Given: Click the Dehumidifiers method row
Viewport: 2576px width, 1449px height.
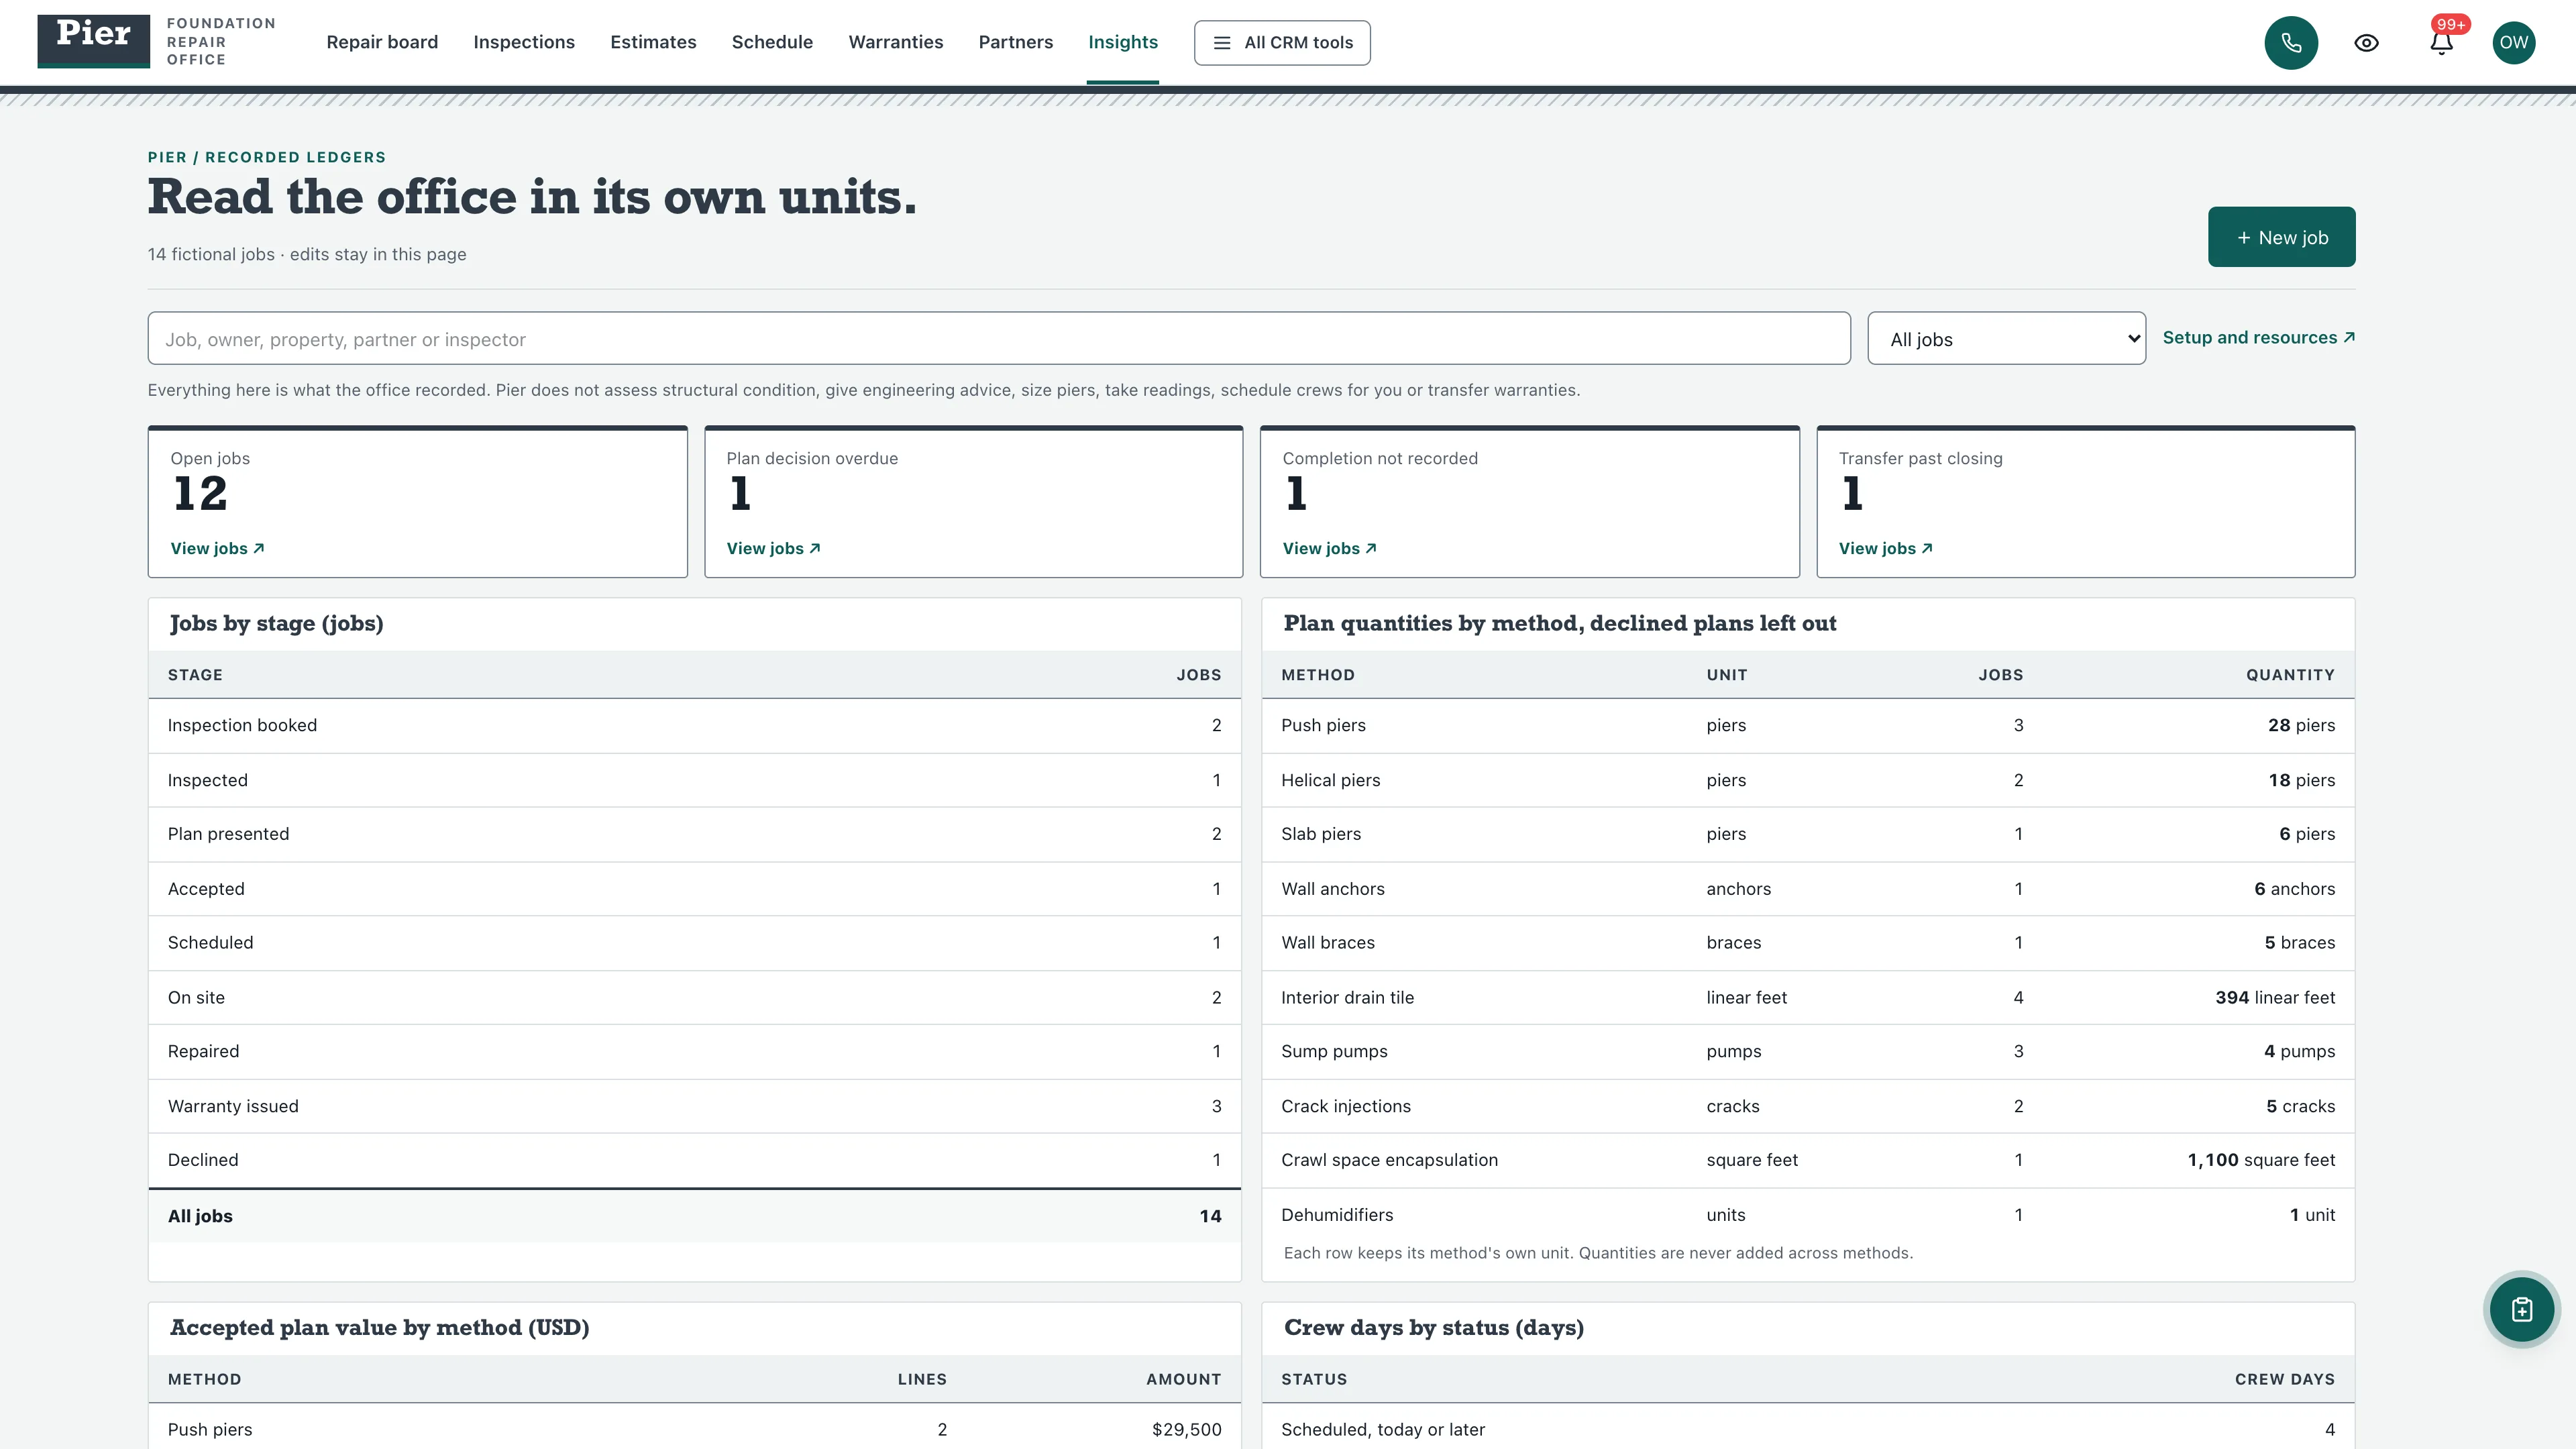Looking at the screenshot, I should pos(1808,1215).
